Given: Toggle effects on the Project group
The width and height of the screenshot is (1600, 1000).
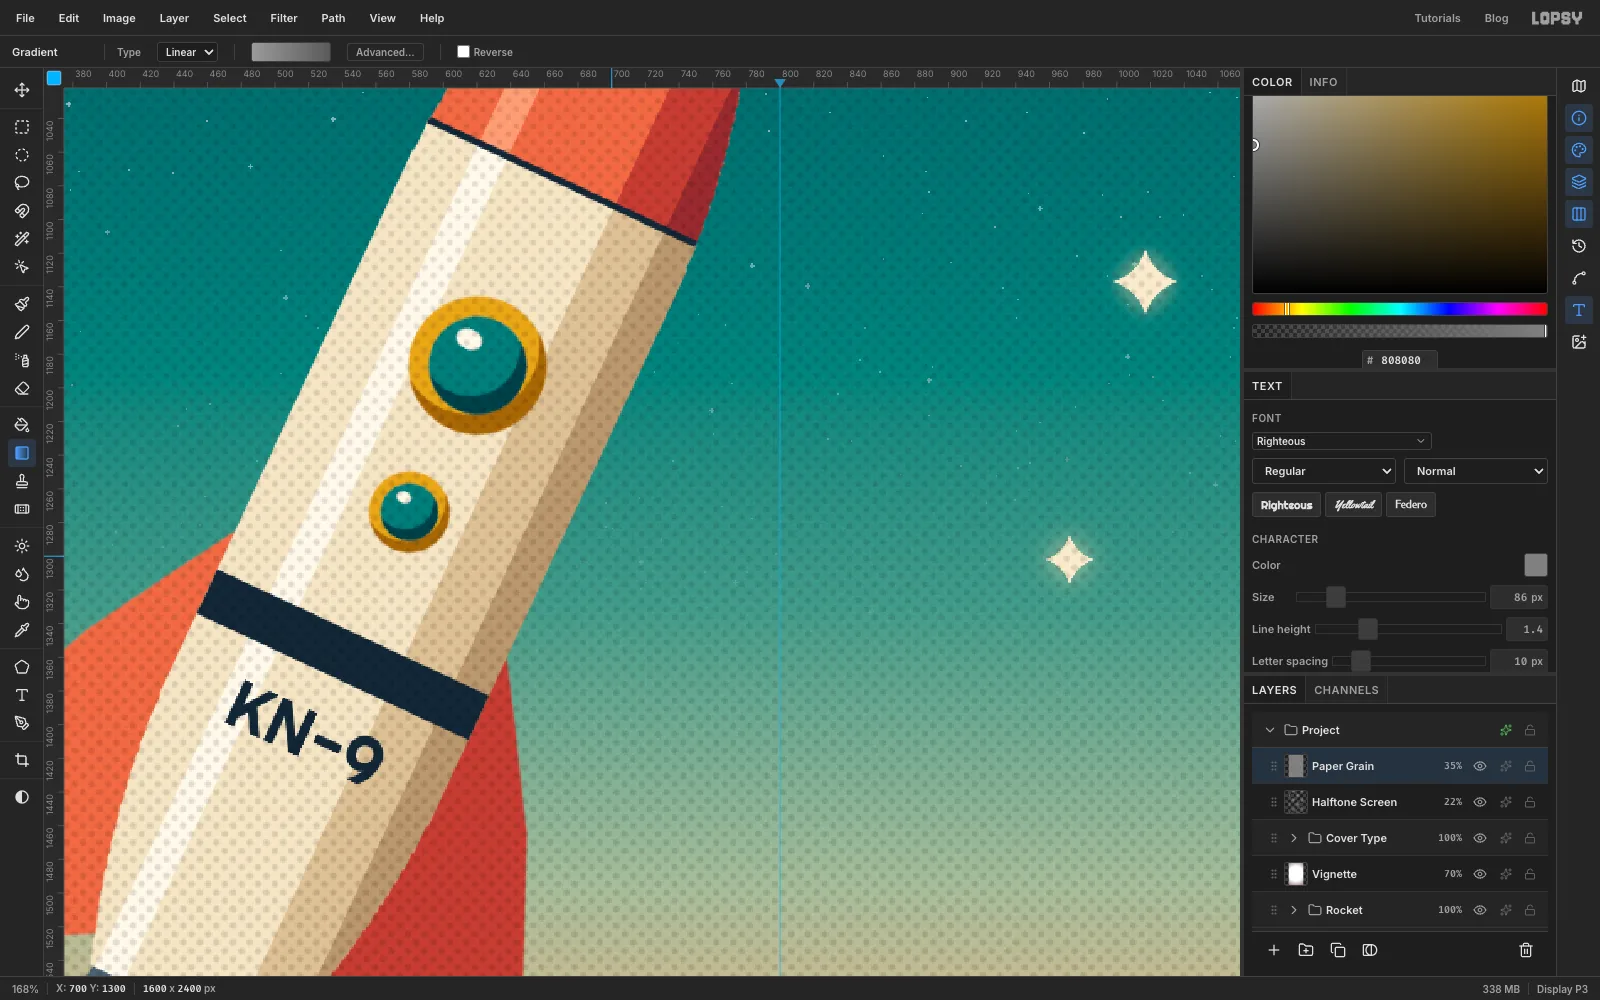Looking at the screenshot, I should [x=1506, y=730].
